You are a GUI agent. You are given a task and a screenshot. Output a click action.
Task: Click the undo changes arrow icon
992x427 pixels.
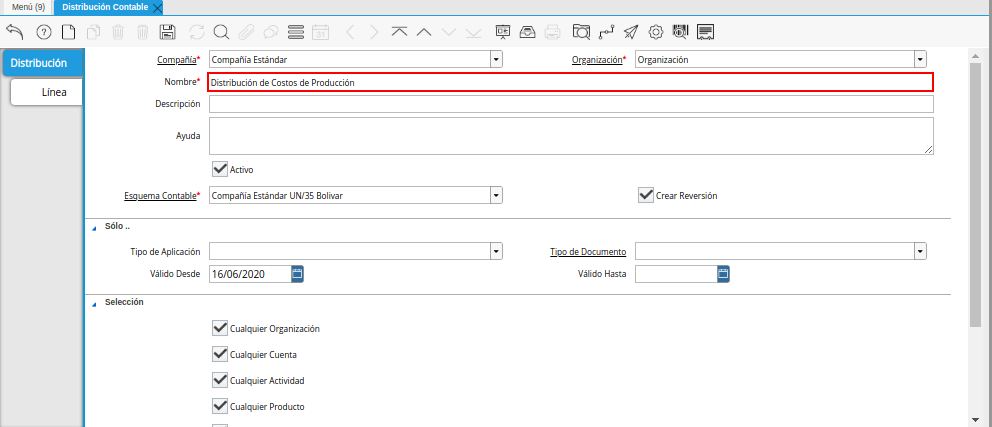(14, 32)
